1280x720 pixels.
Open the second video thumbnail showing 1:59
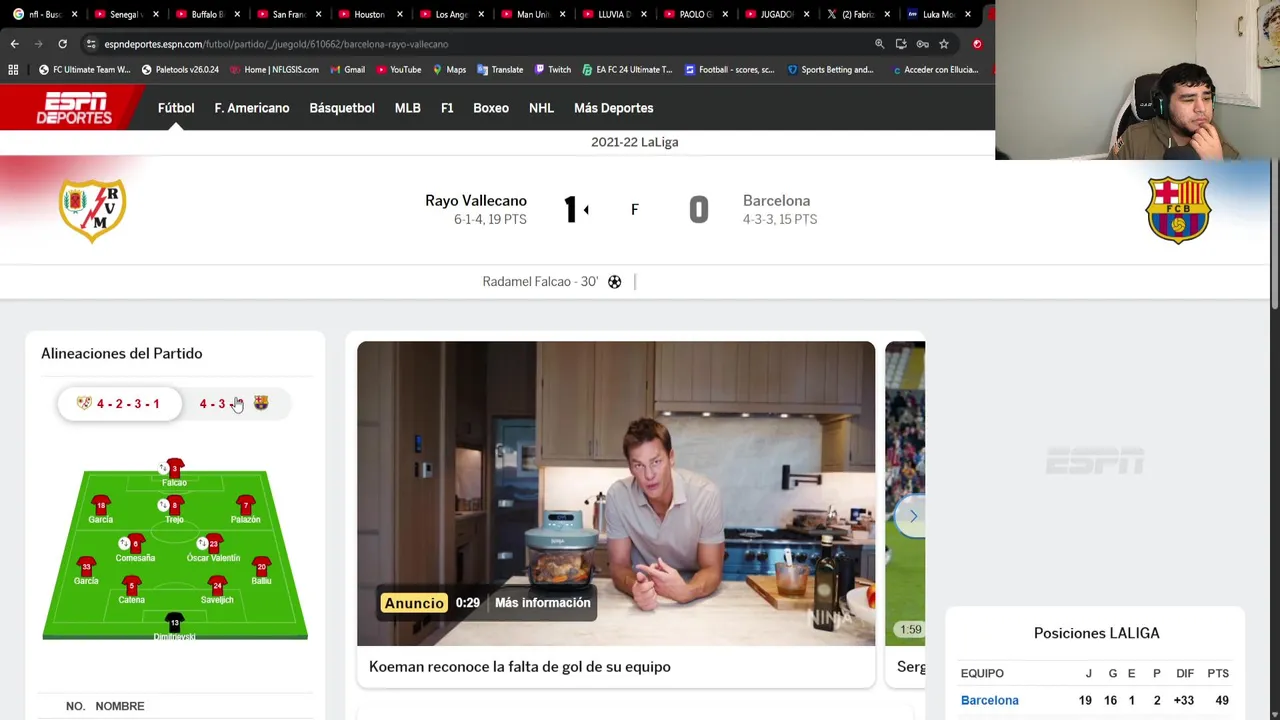905,493
